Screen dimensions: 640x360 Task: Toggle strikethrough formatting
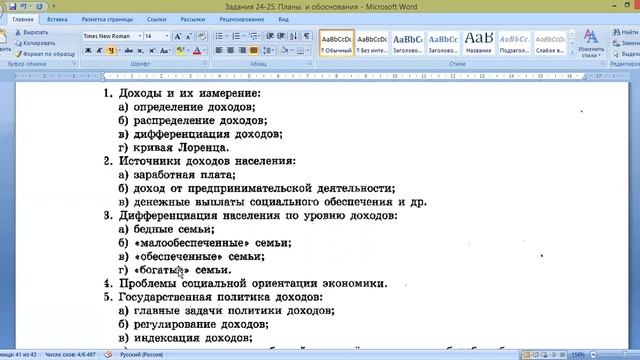click(x=129, y=51)
